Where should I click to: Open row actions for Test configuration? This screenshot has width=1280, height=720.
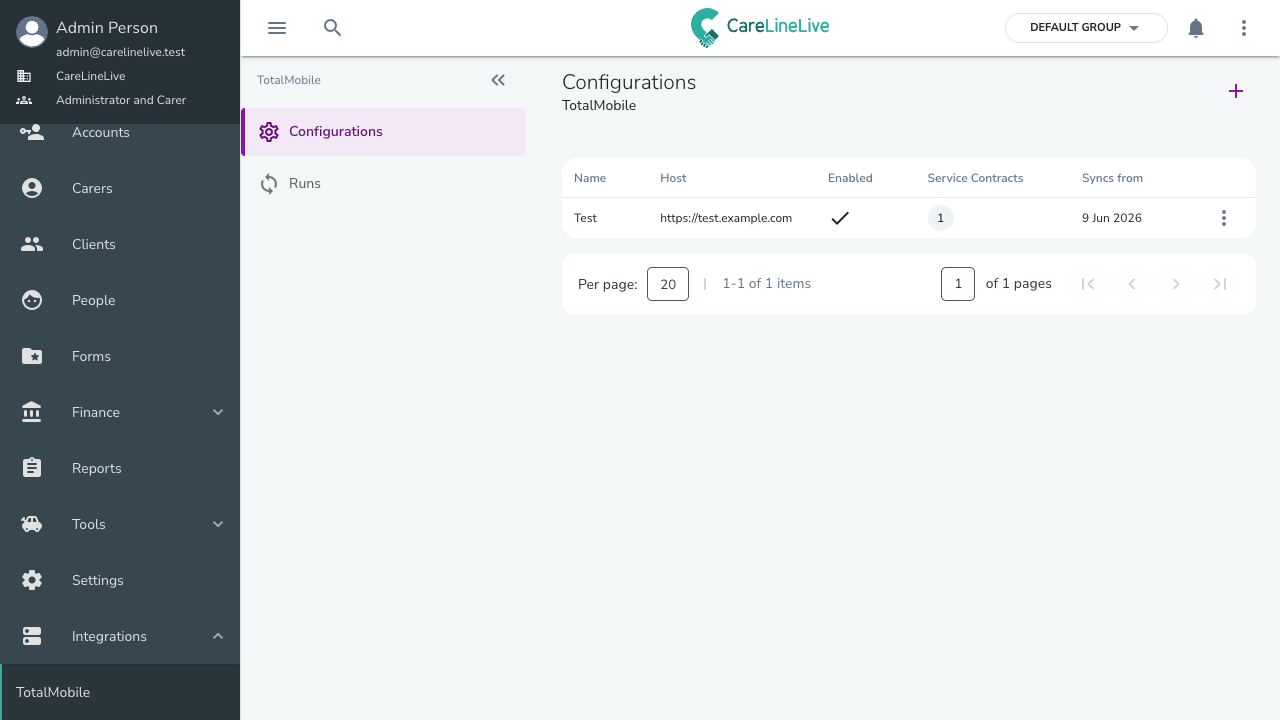1224,218
